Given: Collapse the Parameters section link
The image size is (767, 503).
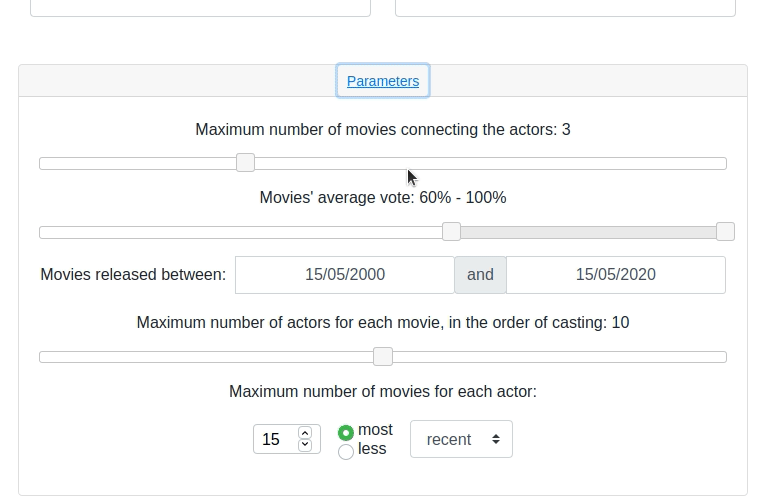Looking at the screenshot, I should pos(383,81).
